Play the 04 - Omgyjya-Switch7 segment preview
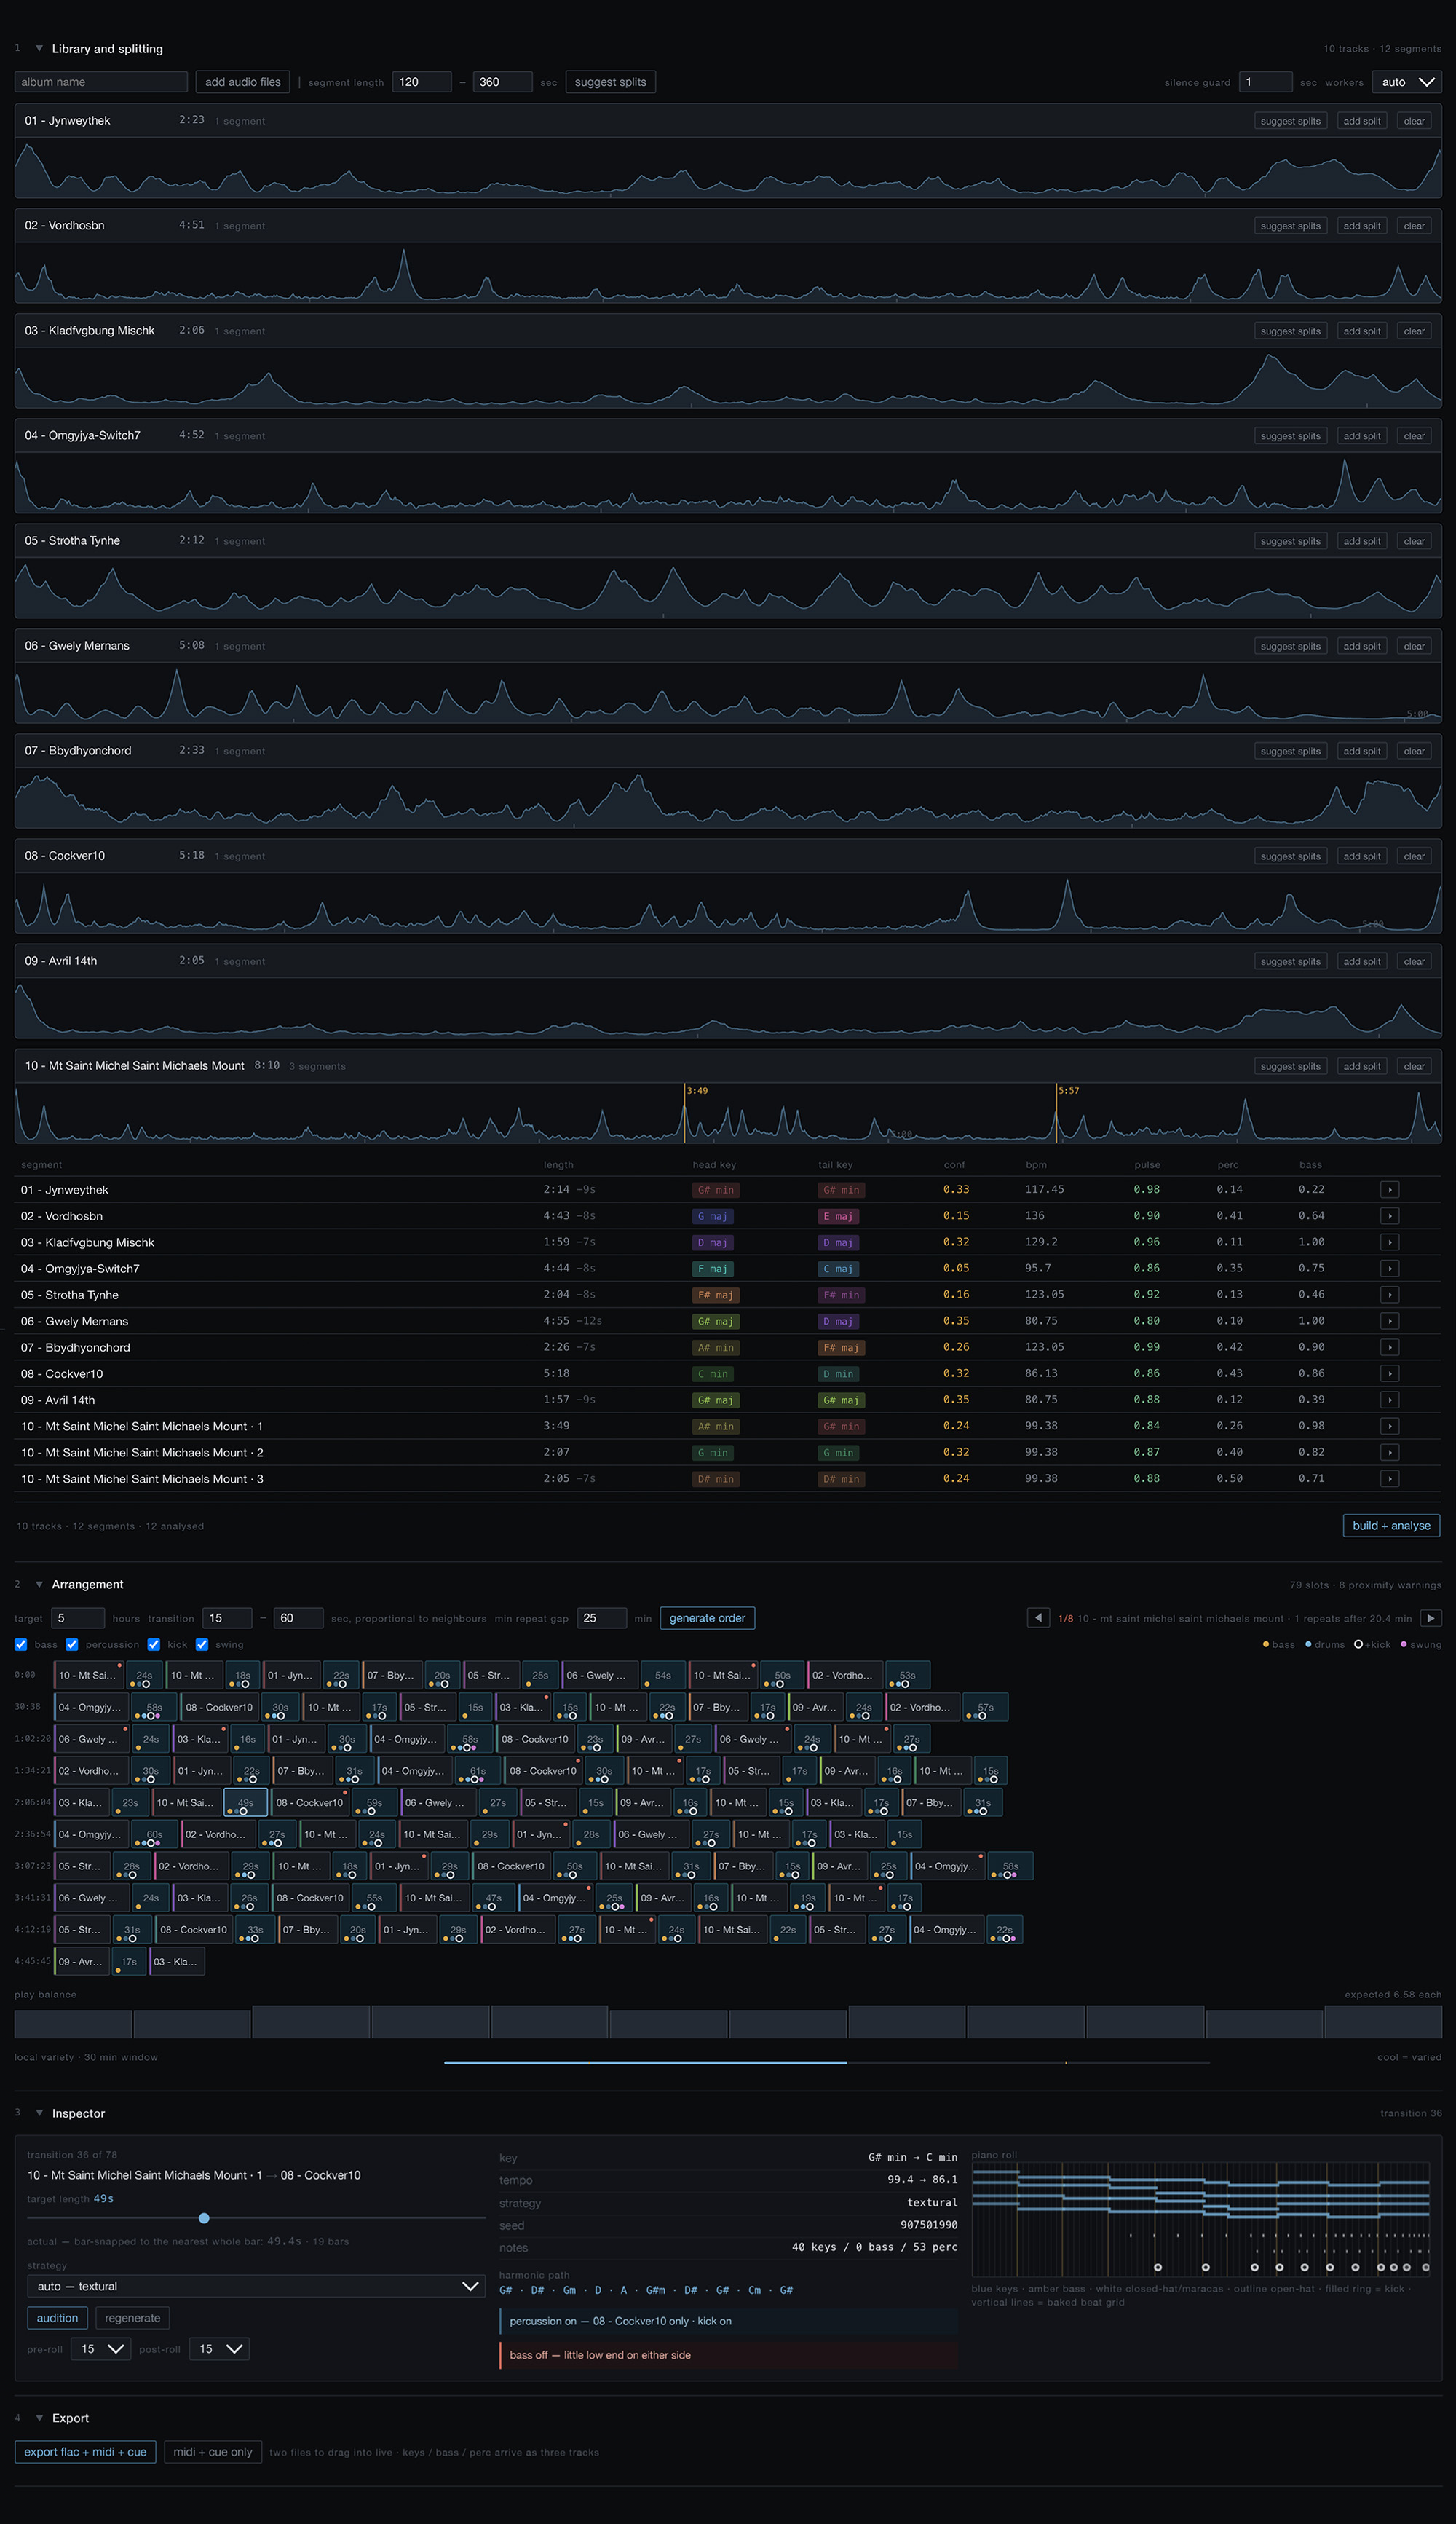Viewport: 1456px width, 2524px height. coord(1389,1268)
